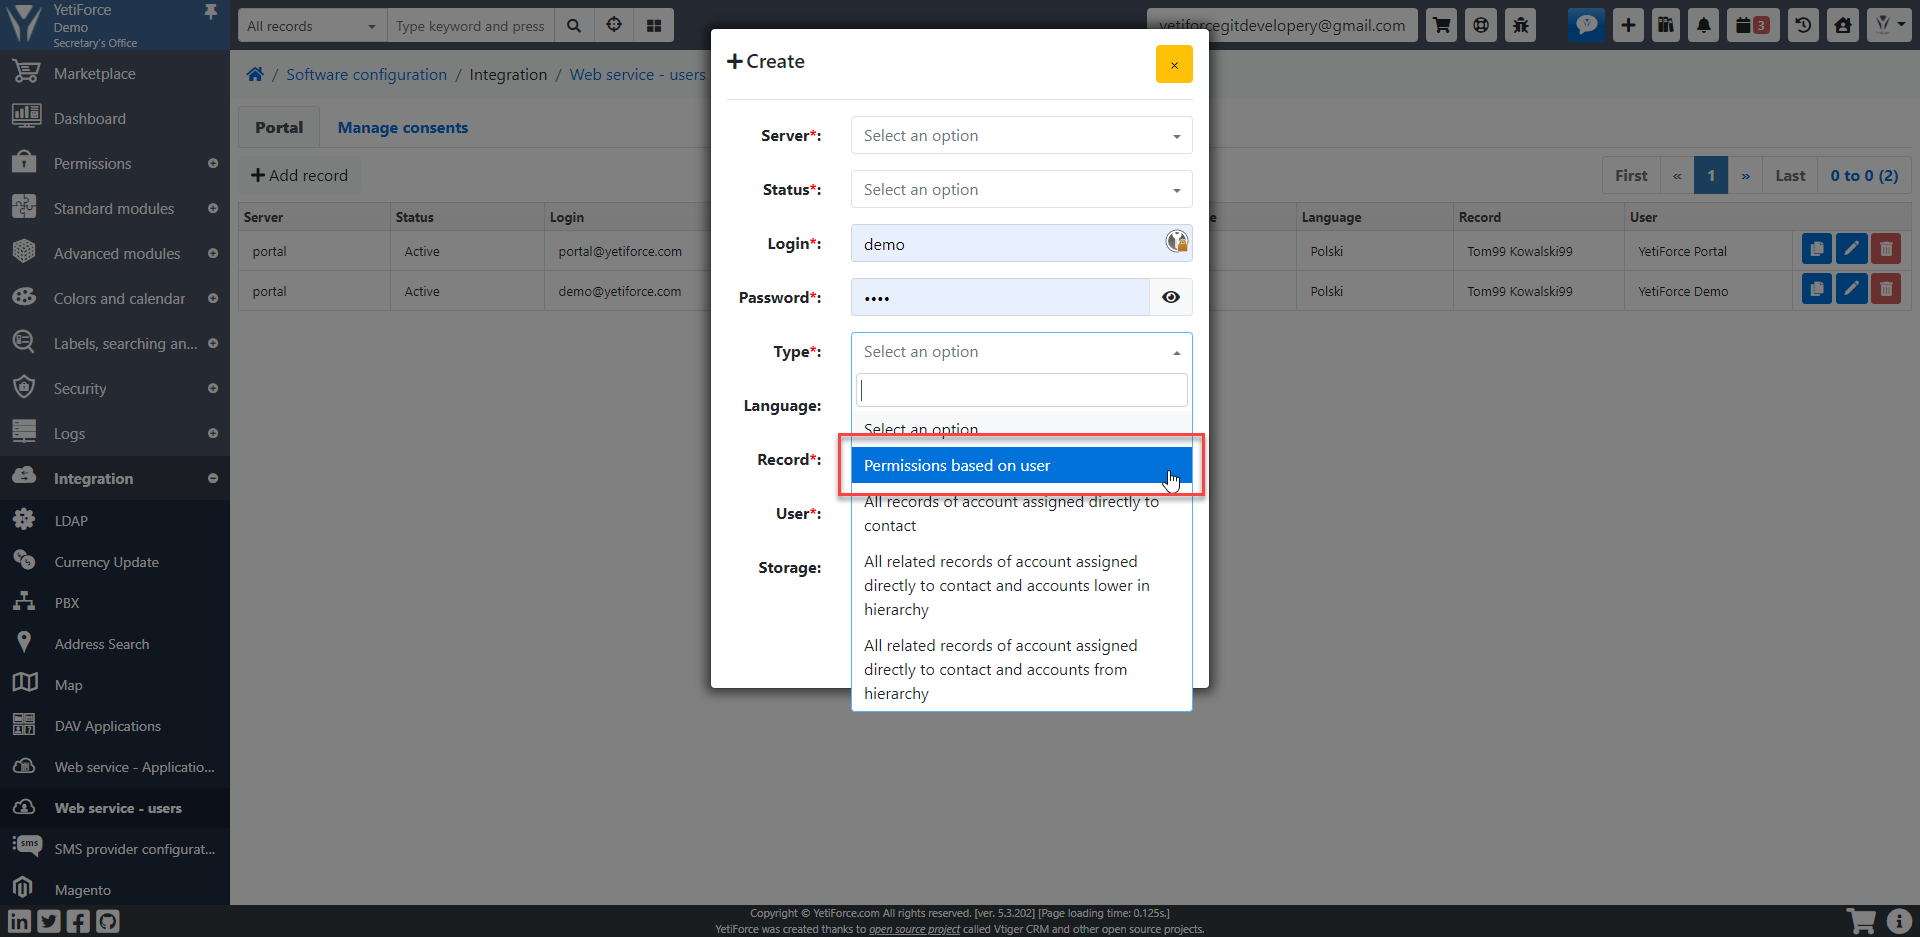Open Dashboard in sidebar
The image size is (1920, 937).
tap(115, 118)
